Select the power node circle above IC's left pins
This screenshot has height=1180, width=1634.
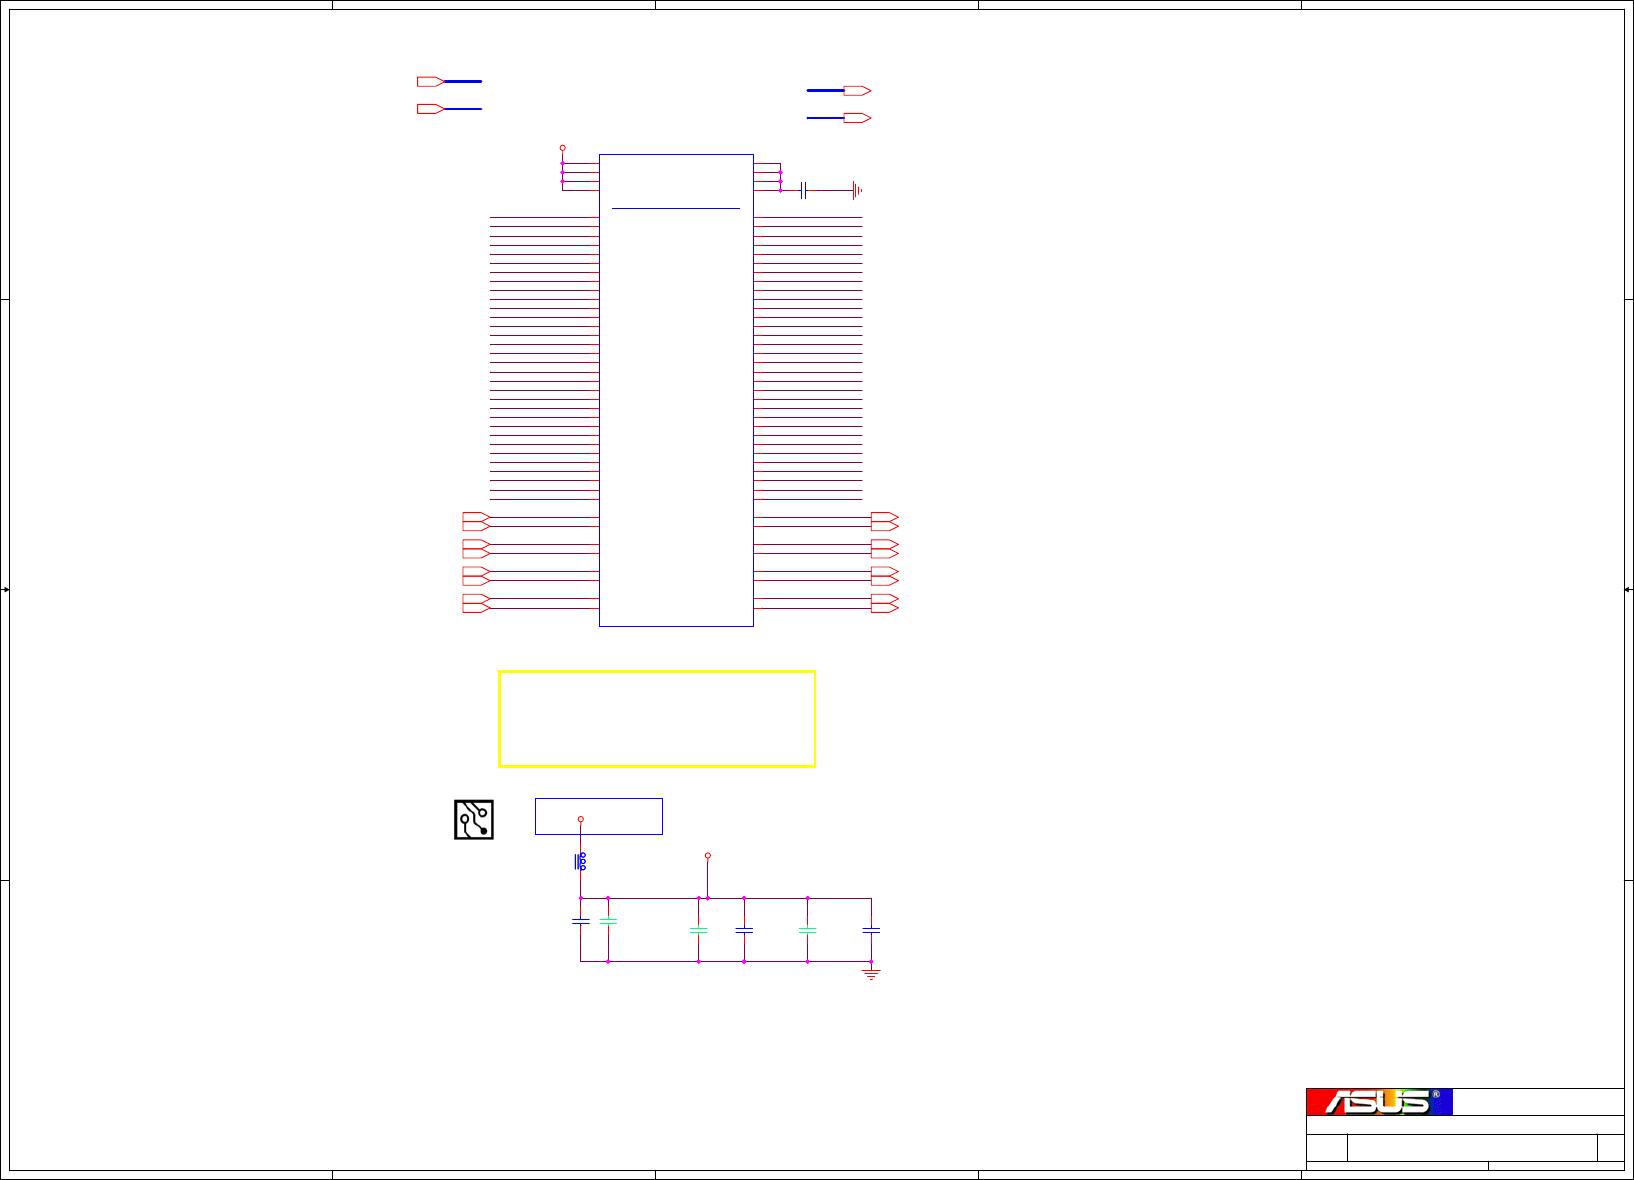tap(562, 148)
